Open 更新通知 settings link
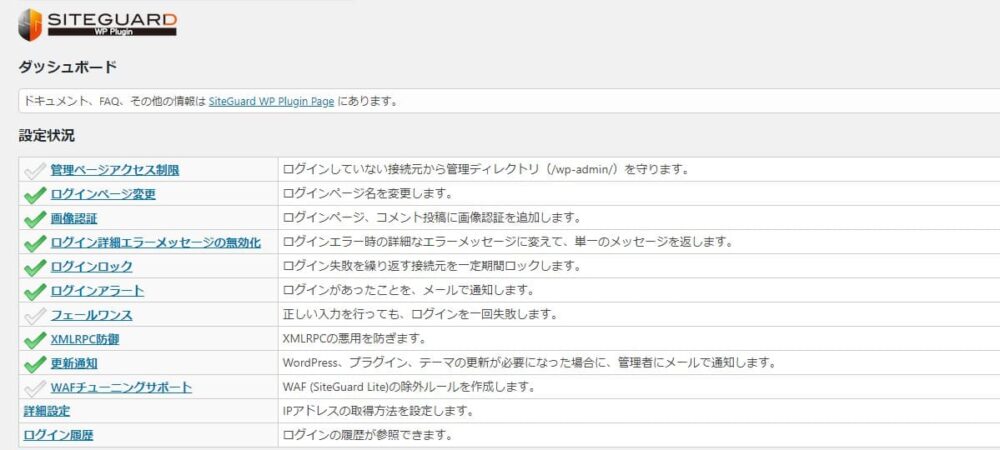This screenshot has width=1000, height=450. tap(74, 364)
